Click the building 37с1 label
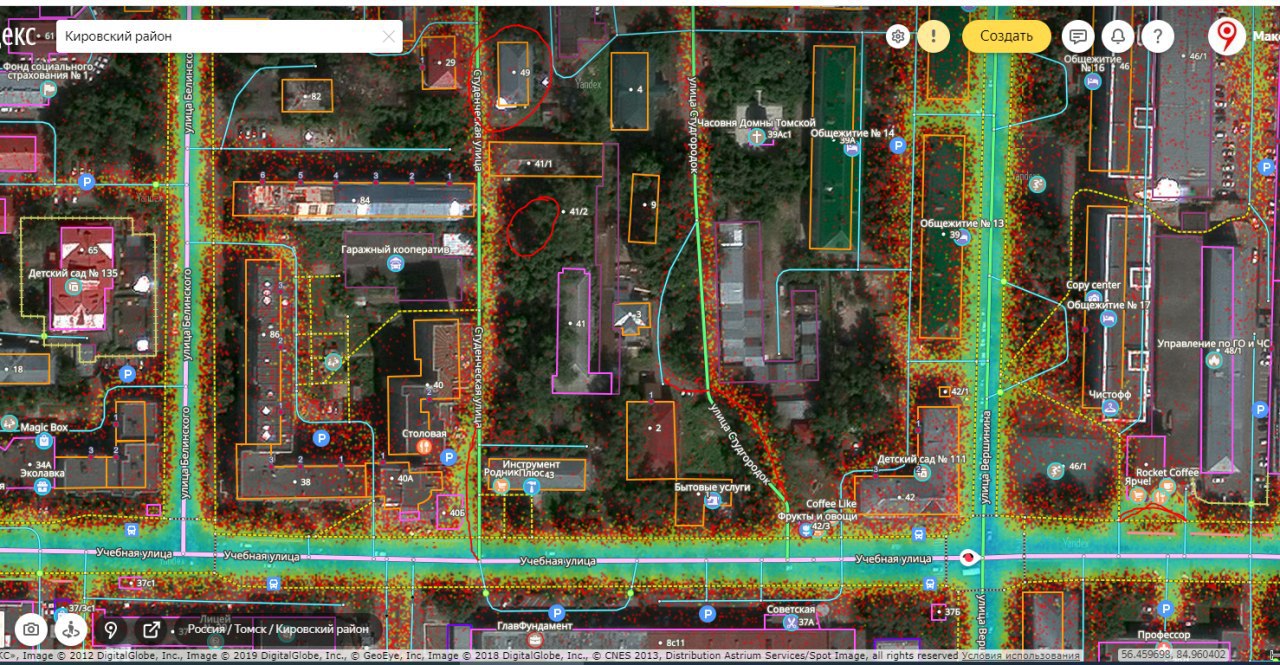Viewport: 1280px width, 665px height. coord(146,583)
